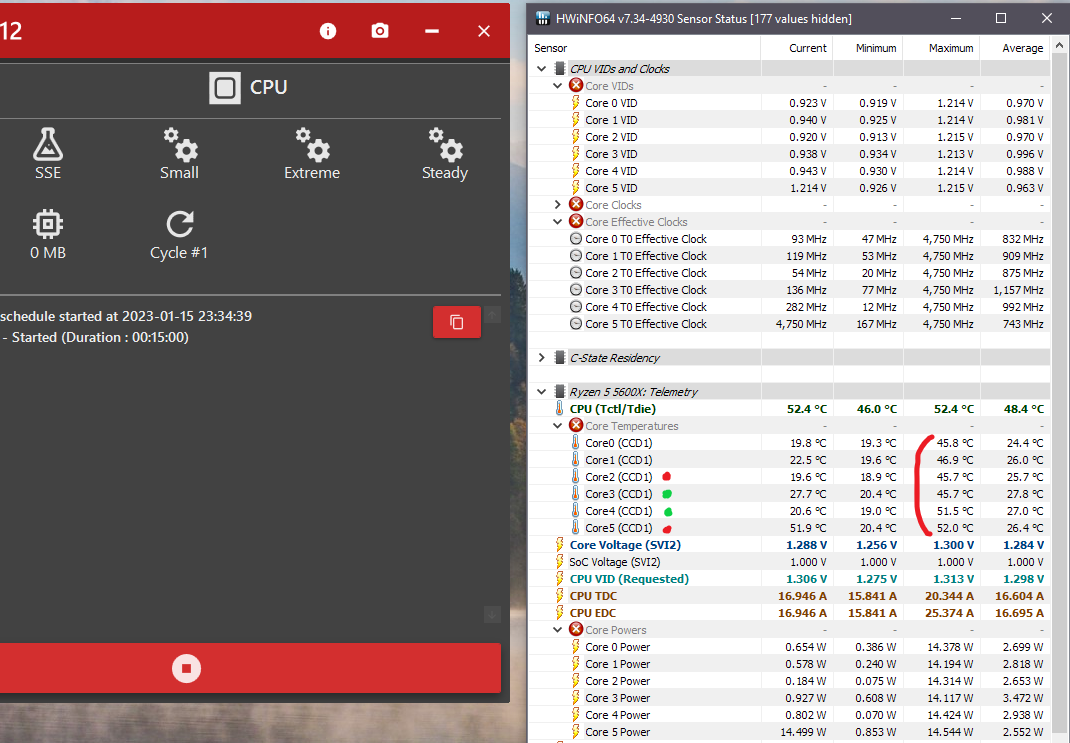This screenshot has height=743, width=1070.
Task: Click the Core 0 Power lightning icon
Action: click(576, 647)
